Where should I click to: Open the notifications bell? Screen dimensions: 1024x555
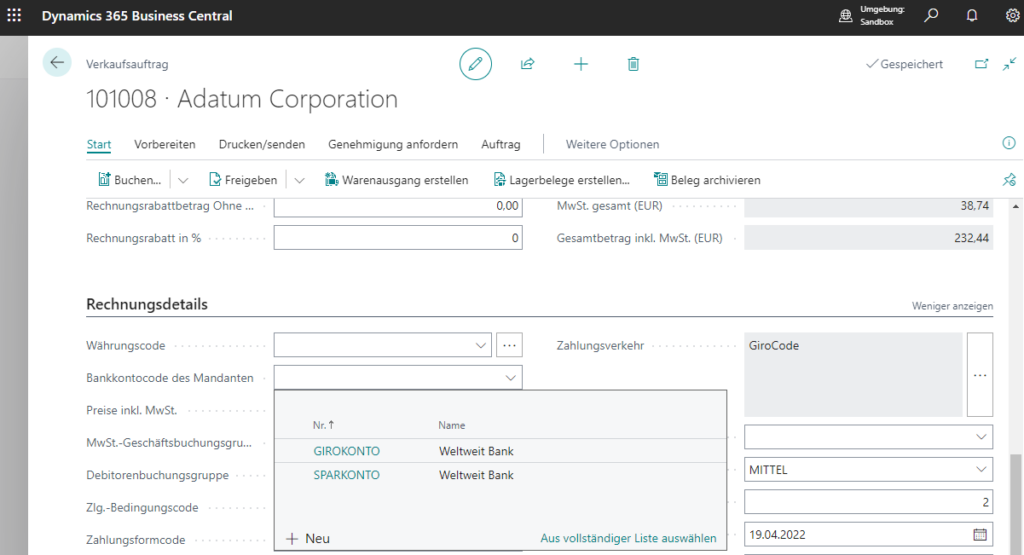pos(971,16)
